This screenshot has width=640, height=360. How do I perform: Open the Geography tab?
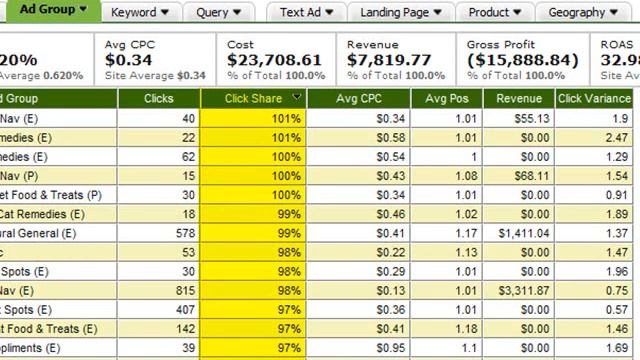tap(583, 13)
